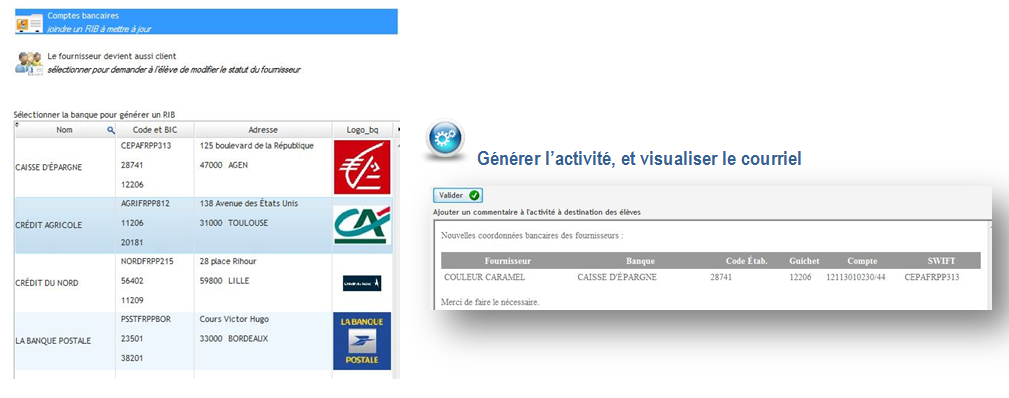Image resolution: width=1009 pixels, height=398 pixels.
Task: Click into the comment text area
Action: click(710, 265)
